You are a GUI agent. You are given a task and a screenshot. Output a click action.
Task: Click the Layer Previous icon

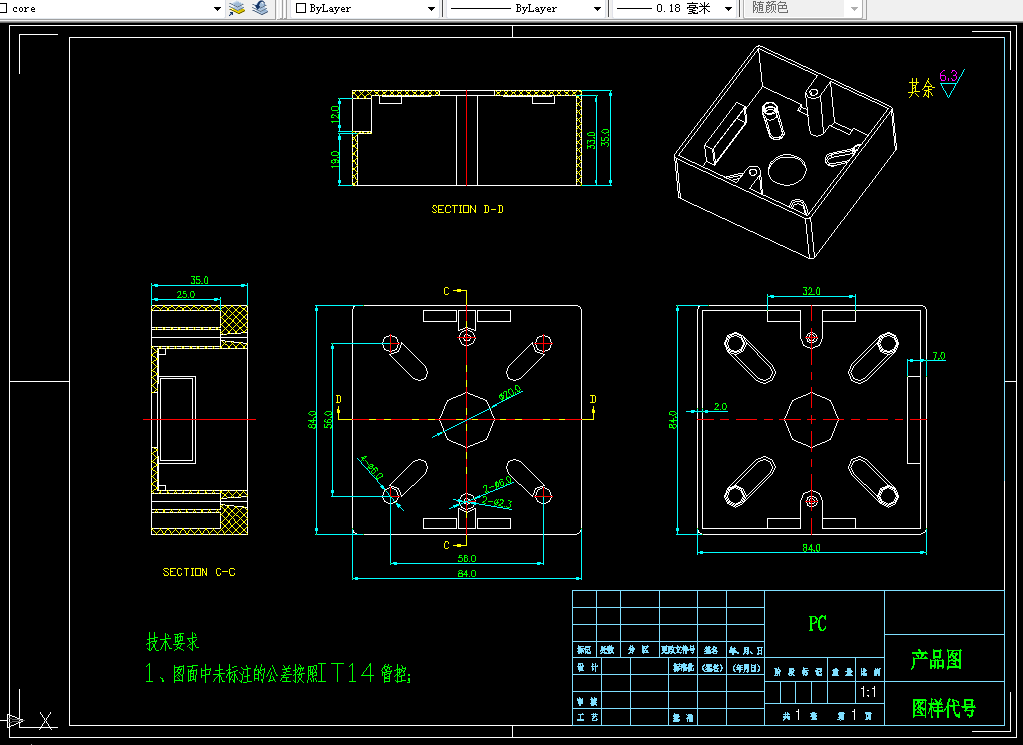pyautogui.click(x=260, y=8)
